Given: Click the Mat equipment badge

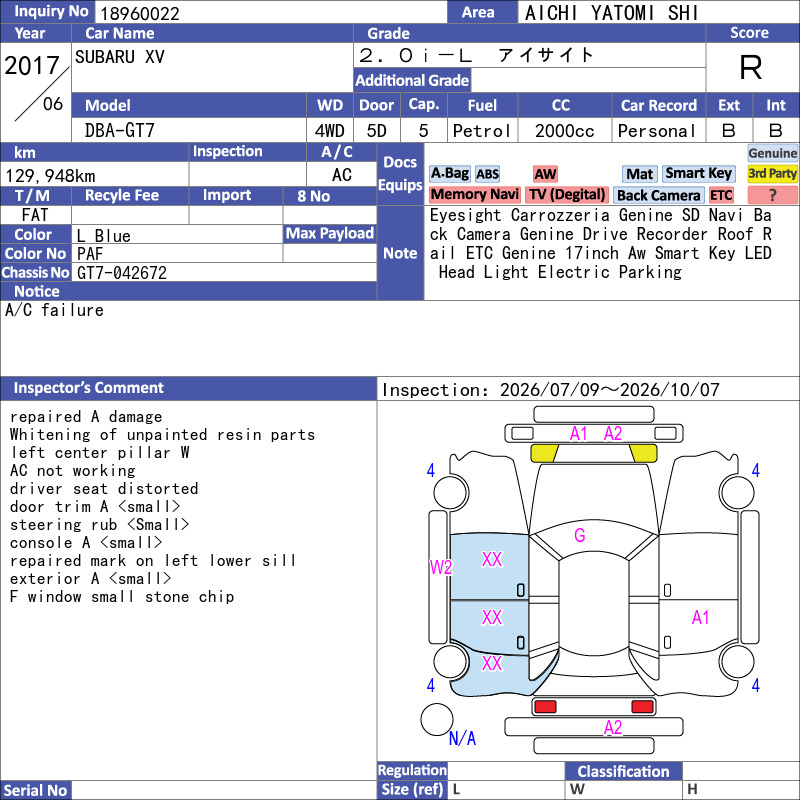Looking at the screenshot, I should click(x=639, y=174).
